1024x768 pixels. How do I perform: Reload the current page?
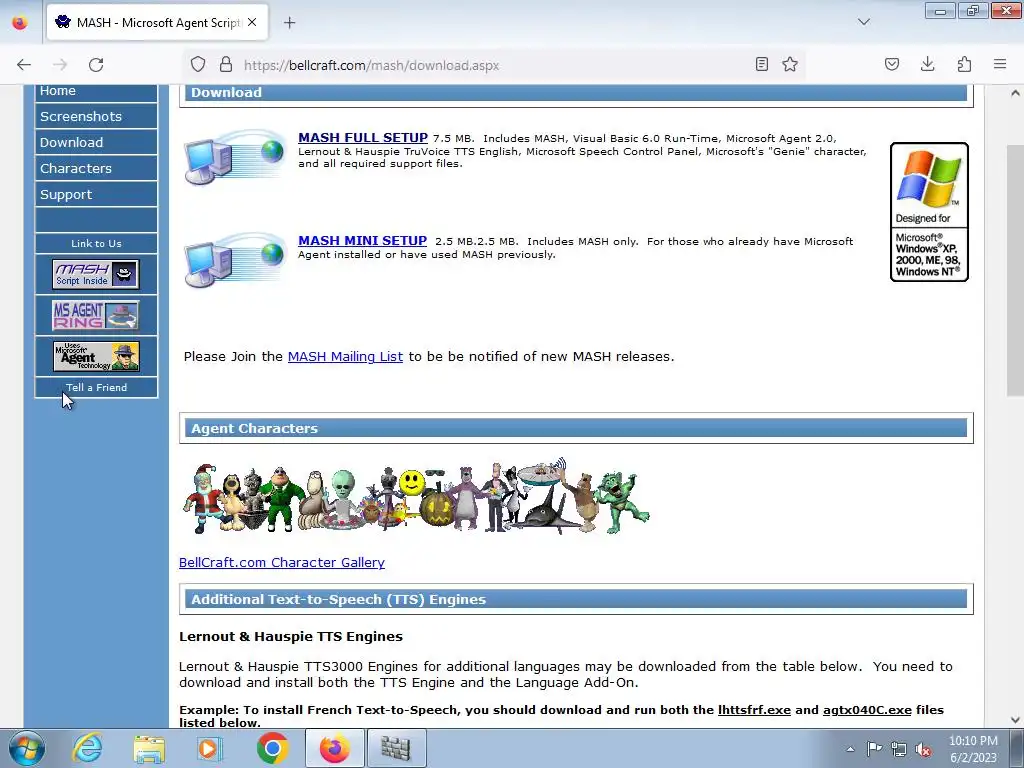(x=96, y=65)
